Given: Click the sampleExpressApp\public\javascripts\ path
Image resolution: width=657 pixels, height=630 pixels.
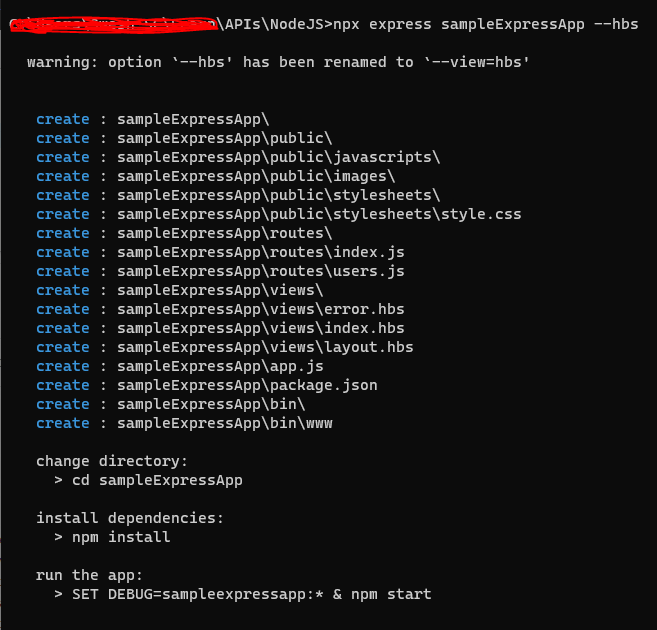Looking at the screenshot, I should click(x=278, y=157).
